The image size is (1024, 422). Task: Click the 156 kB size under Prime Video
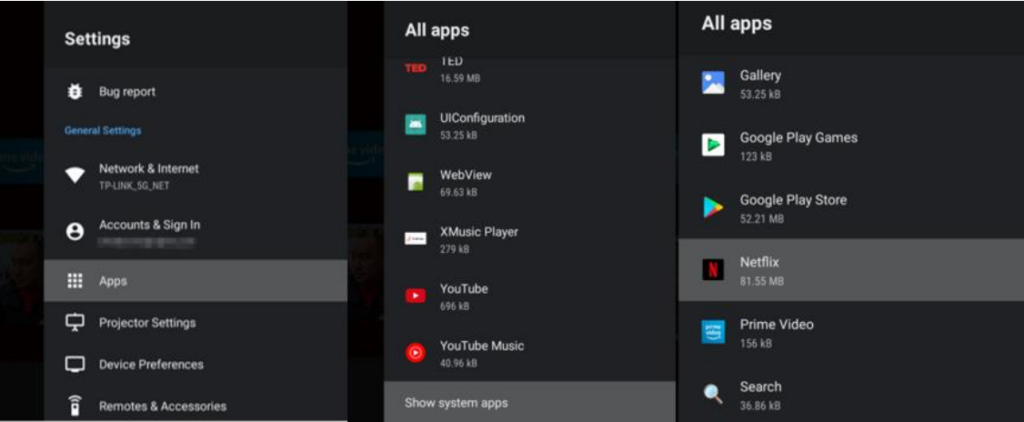point(756,343)
